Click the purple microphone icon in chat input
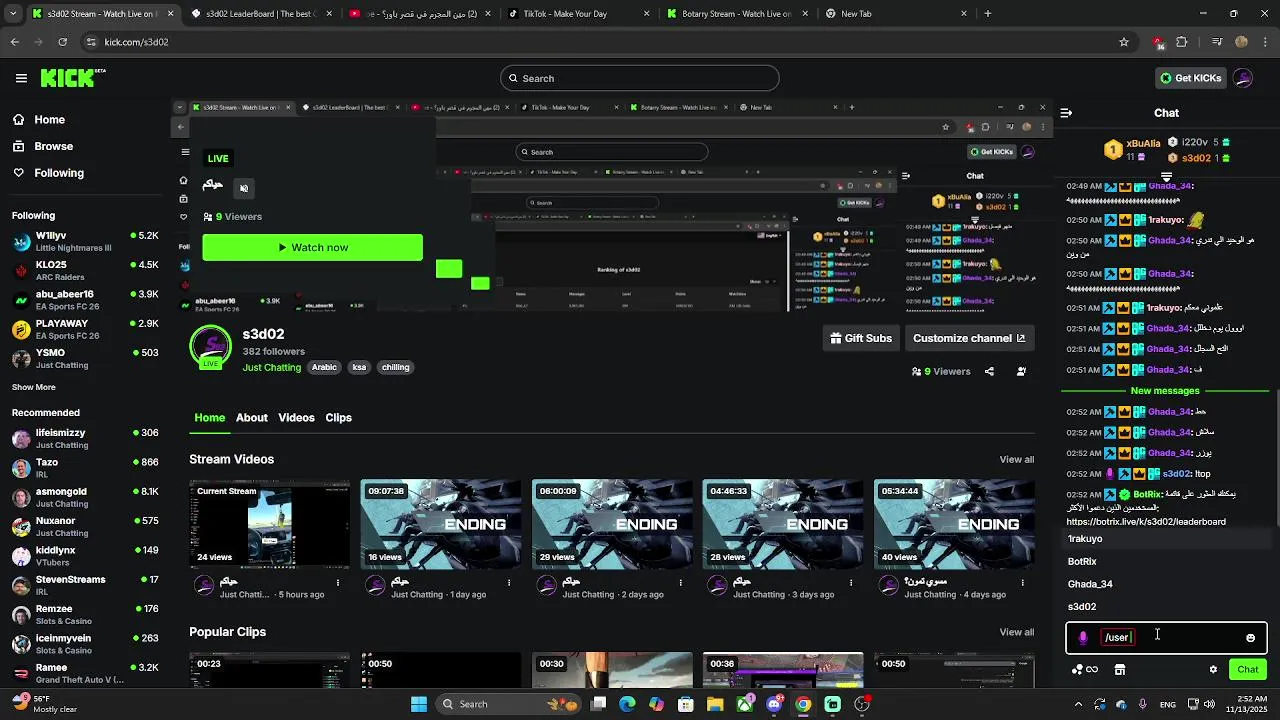The height and width of the screenshot is (720, 1280). [1083, 638]
